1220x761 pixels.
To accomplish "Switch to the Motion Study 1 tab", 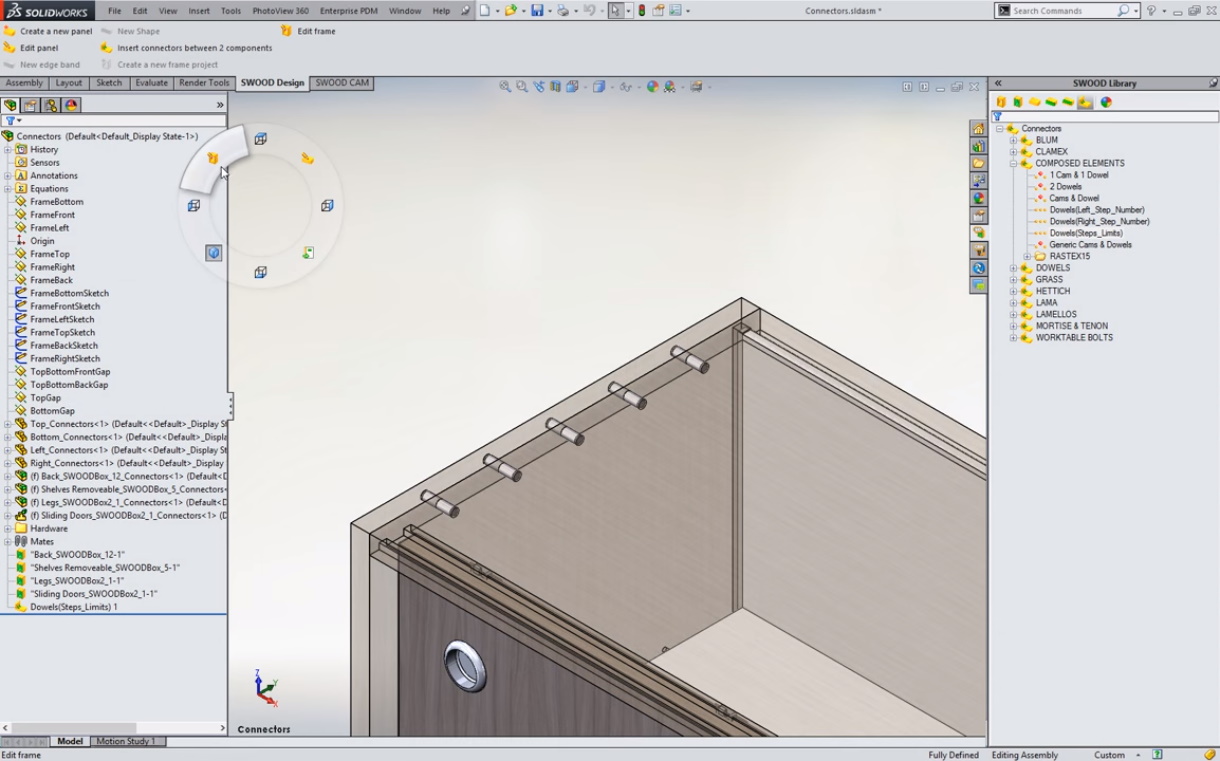I will (x=125, y=741).
